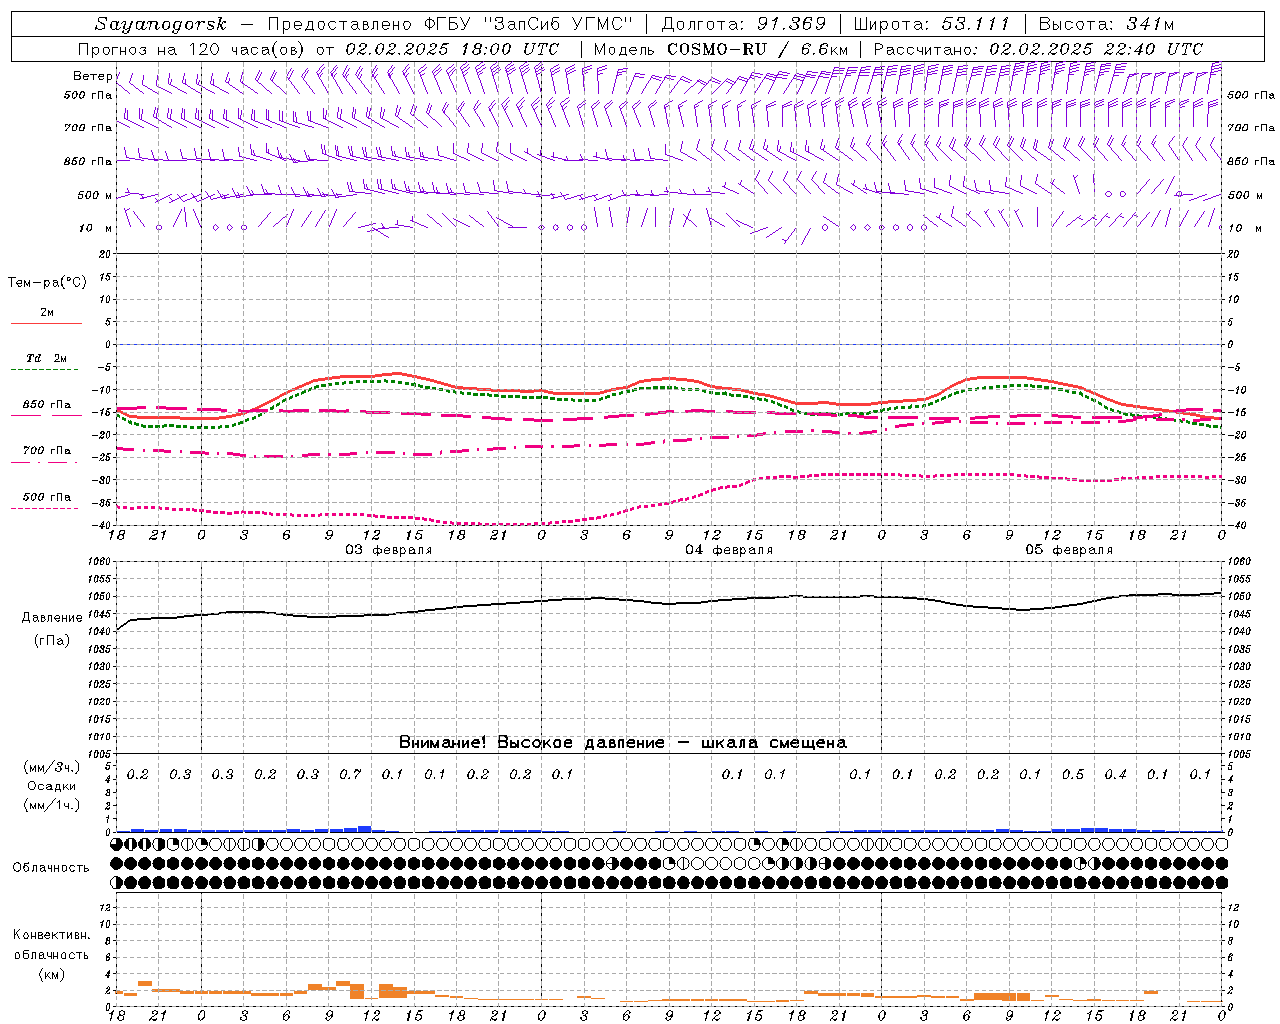This screenshot has height=1024, width=1280.
Task: Click the '03 февраля' date label
Action: tap(388, 550)
